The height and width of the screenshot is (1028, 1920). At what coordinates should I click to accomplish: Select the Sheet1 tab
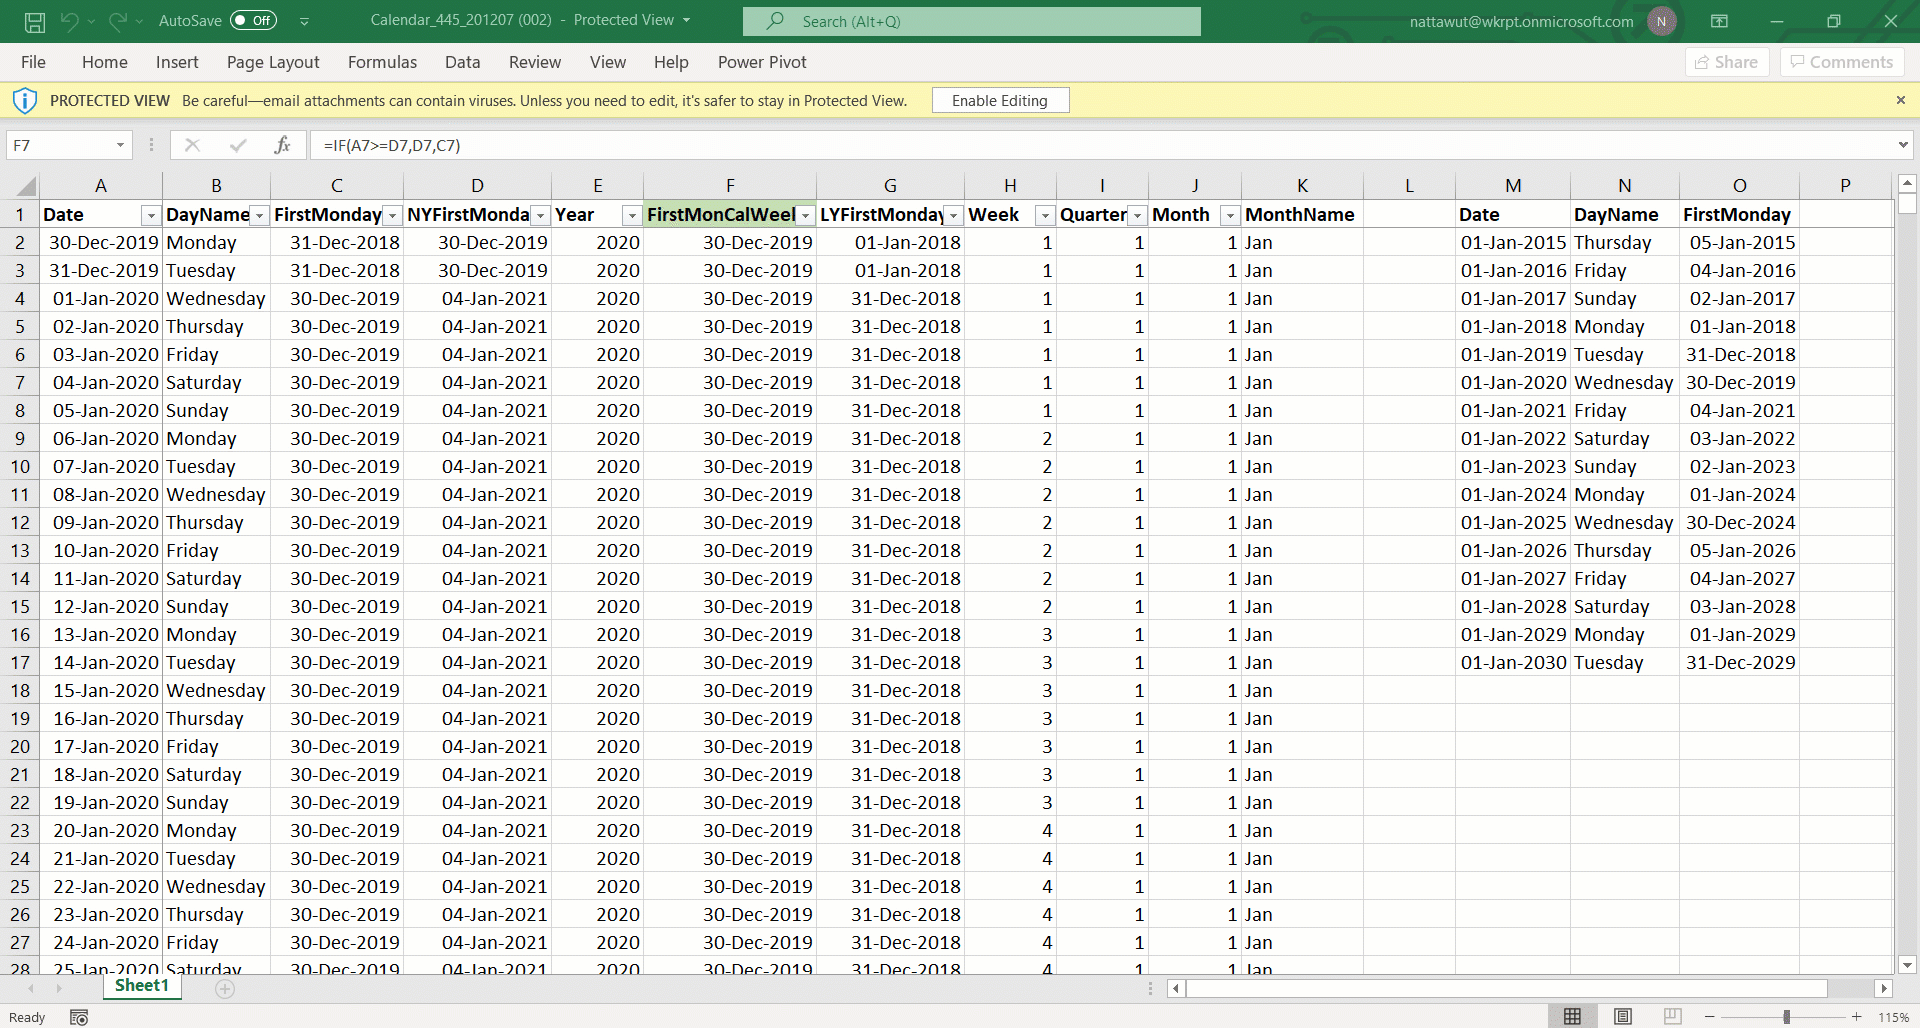pos(142,986)
